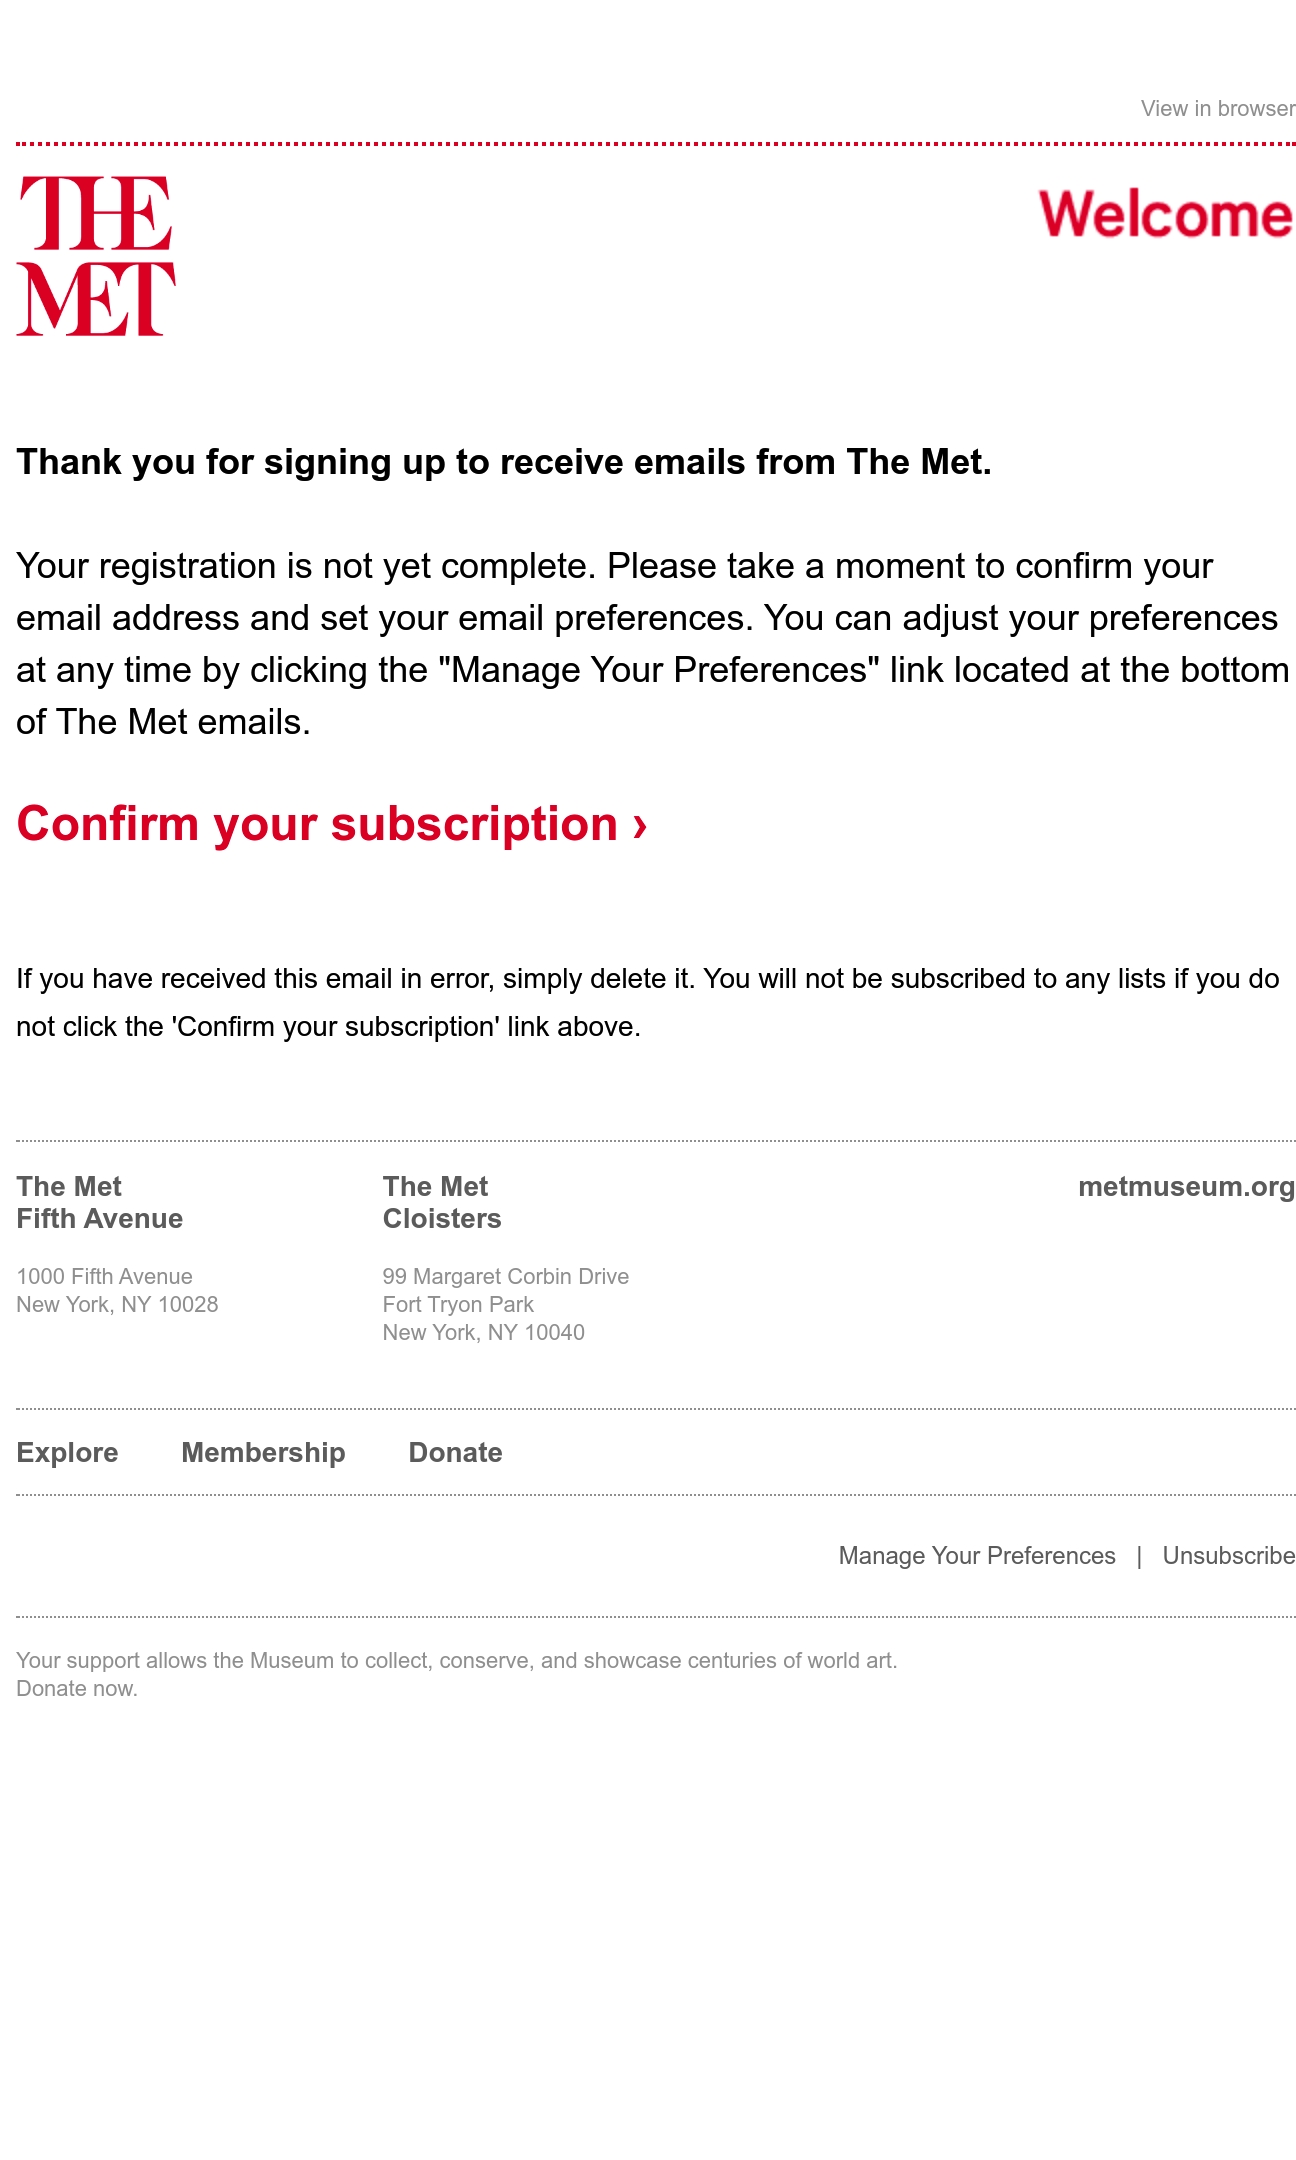This screenshot has height=2160, width=1296.
Task: Click the Manage Your Preferences link
Action: pos(977,1556)
